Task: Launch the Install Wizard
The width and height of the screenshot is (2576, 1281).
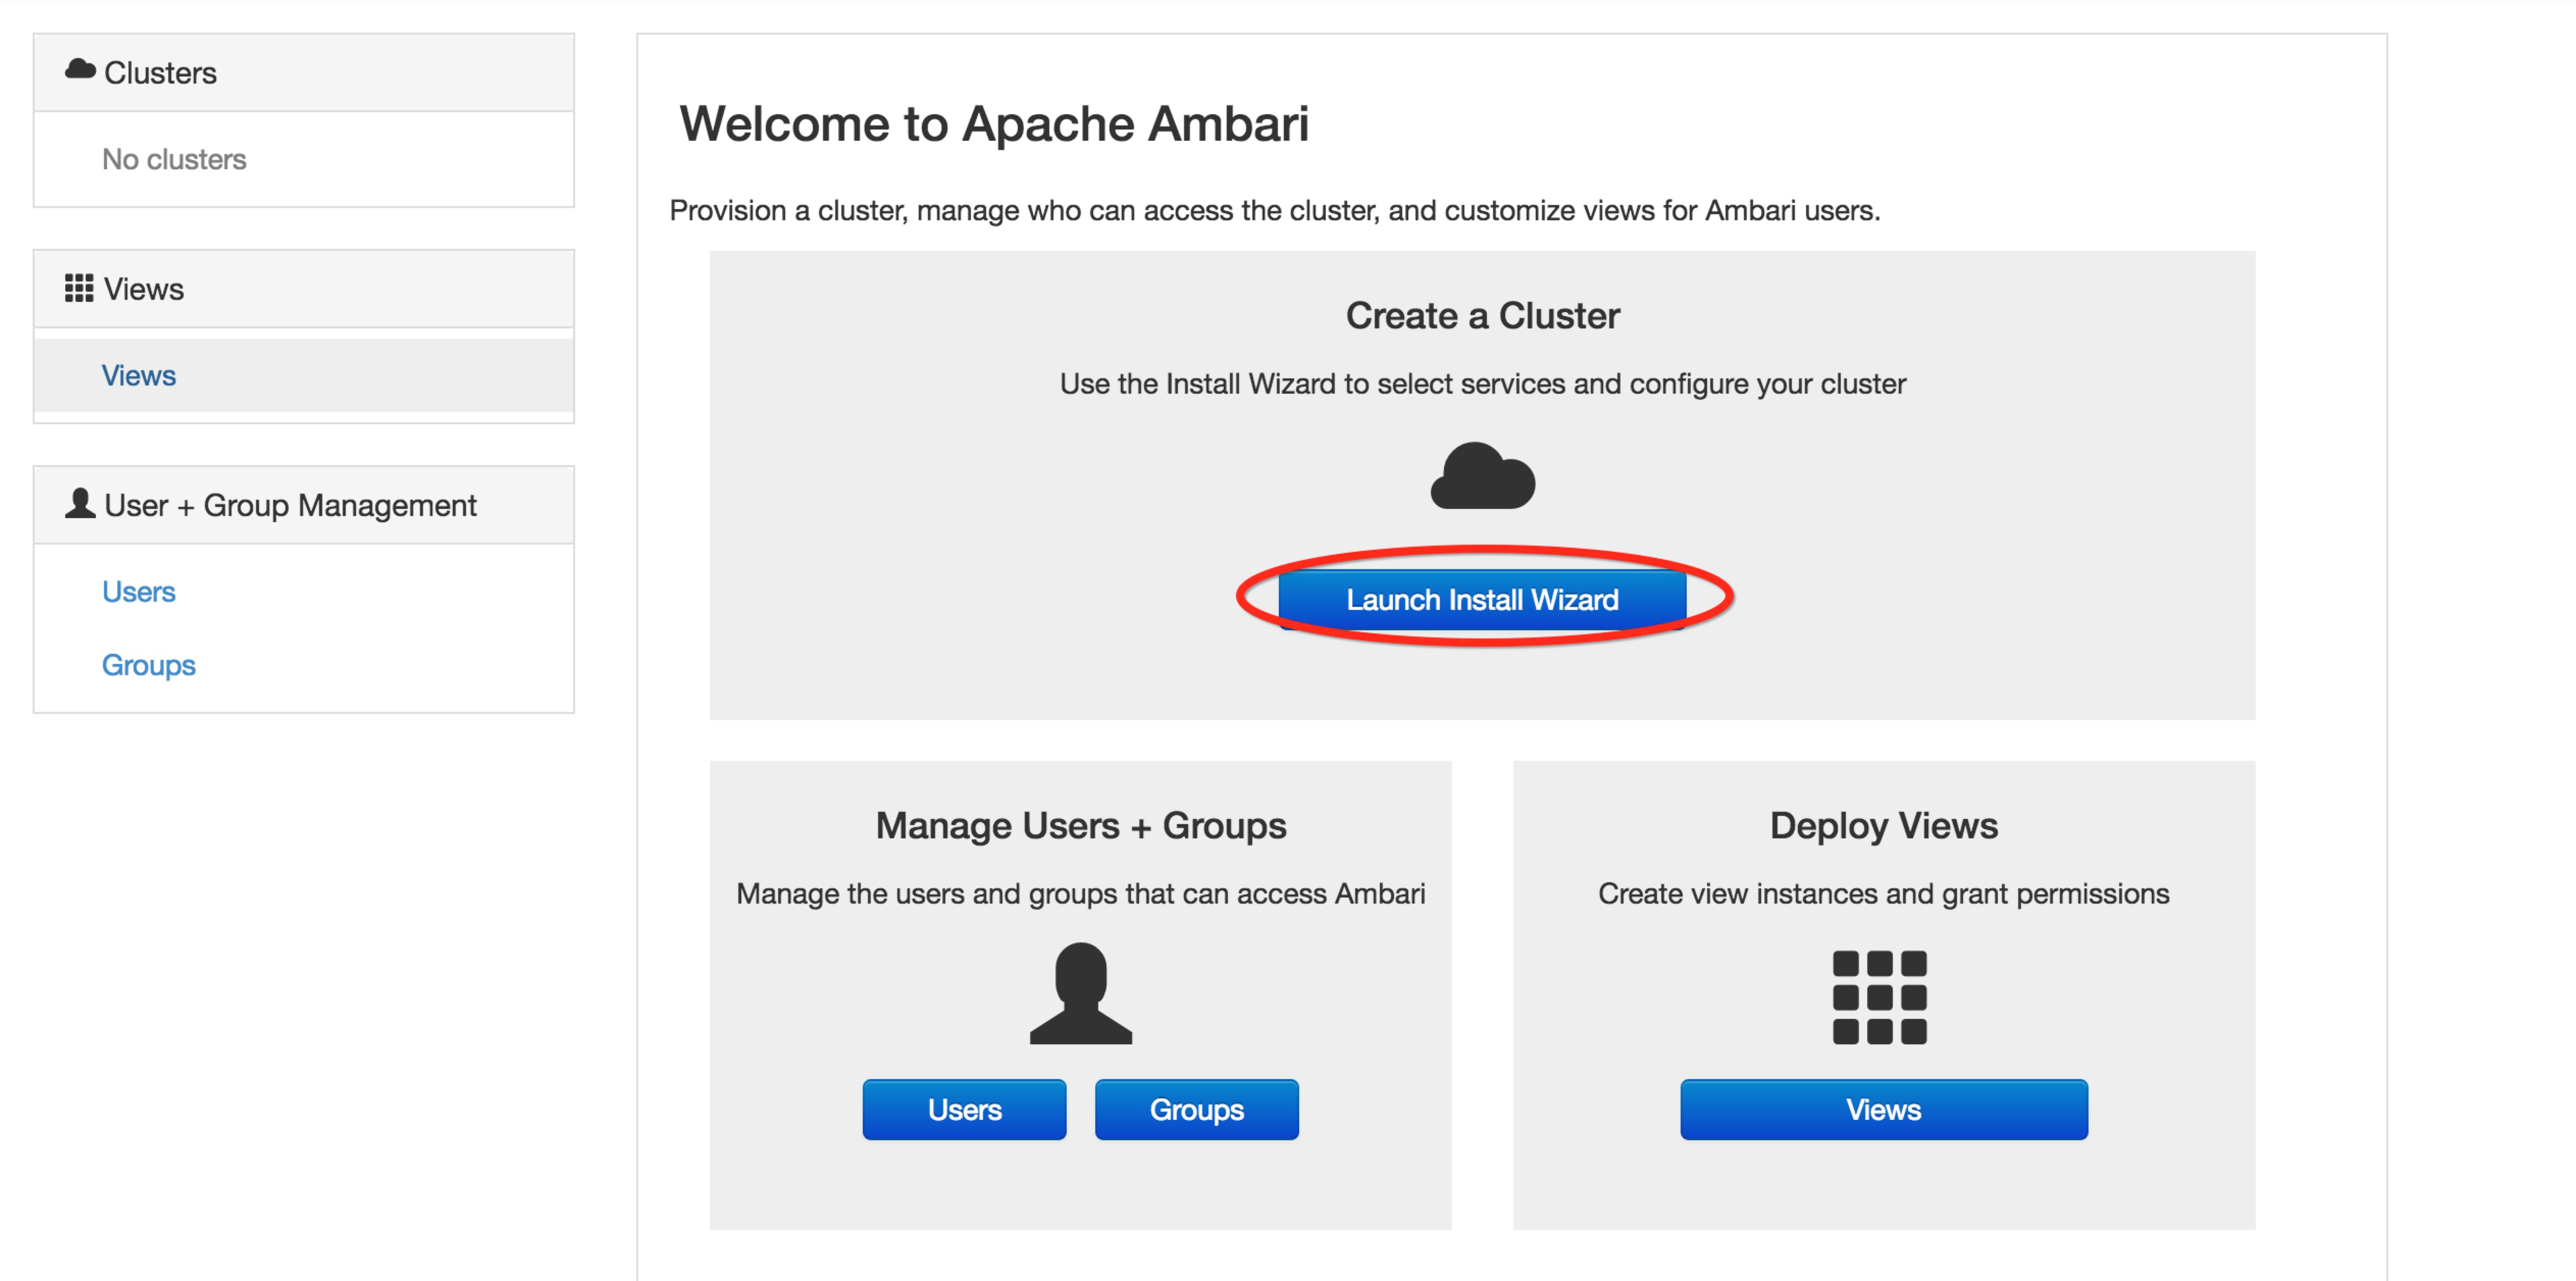Action: (x=1482, y=599)
